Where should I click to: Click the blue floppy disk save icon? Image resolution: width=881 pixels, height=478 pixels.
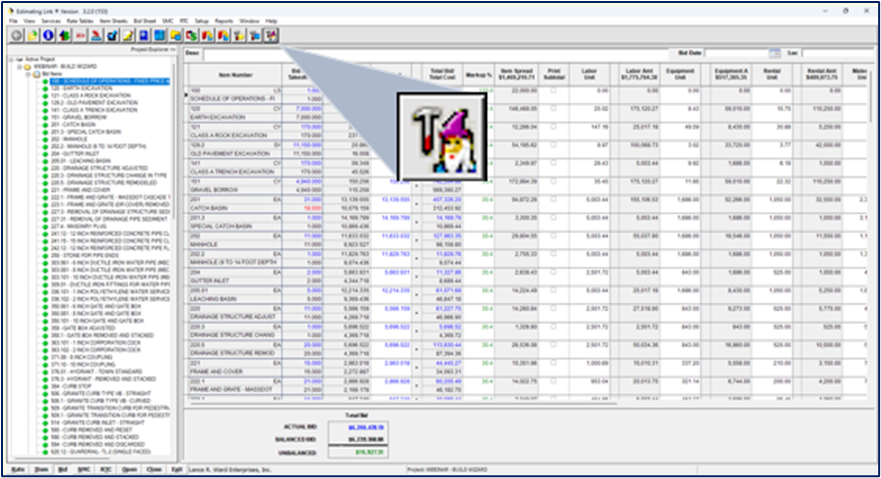click(x=144, y=35)
